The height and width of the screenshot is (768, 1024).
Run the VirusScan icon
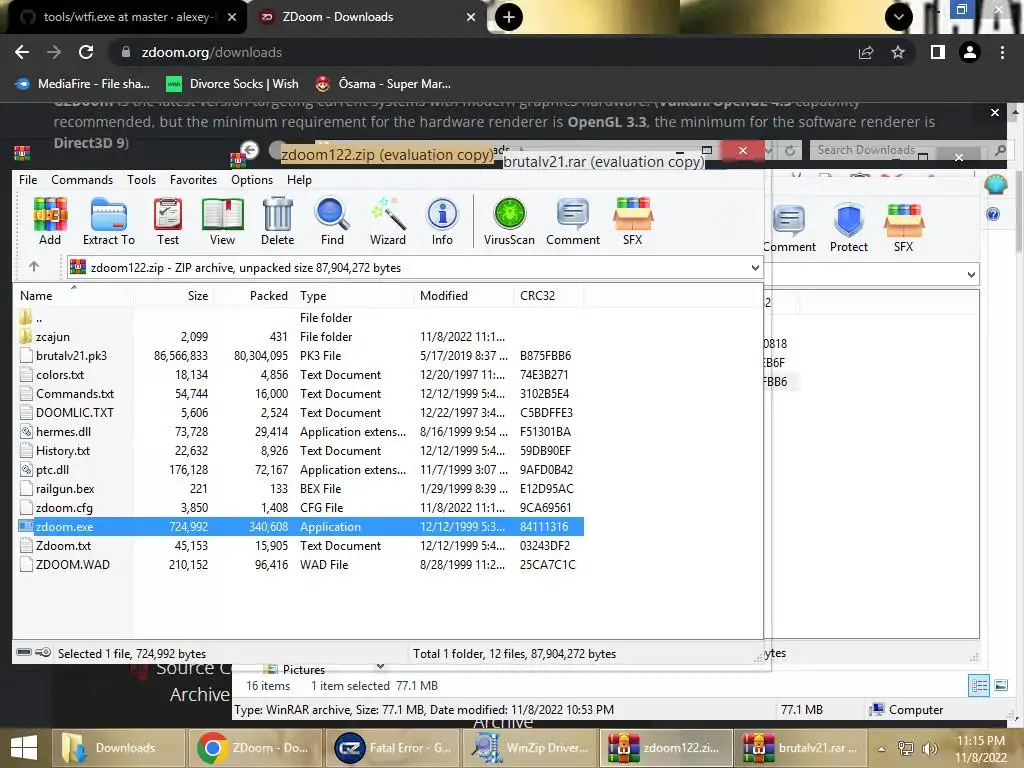tap(509, 221)
